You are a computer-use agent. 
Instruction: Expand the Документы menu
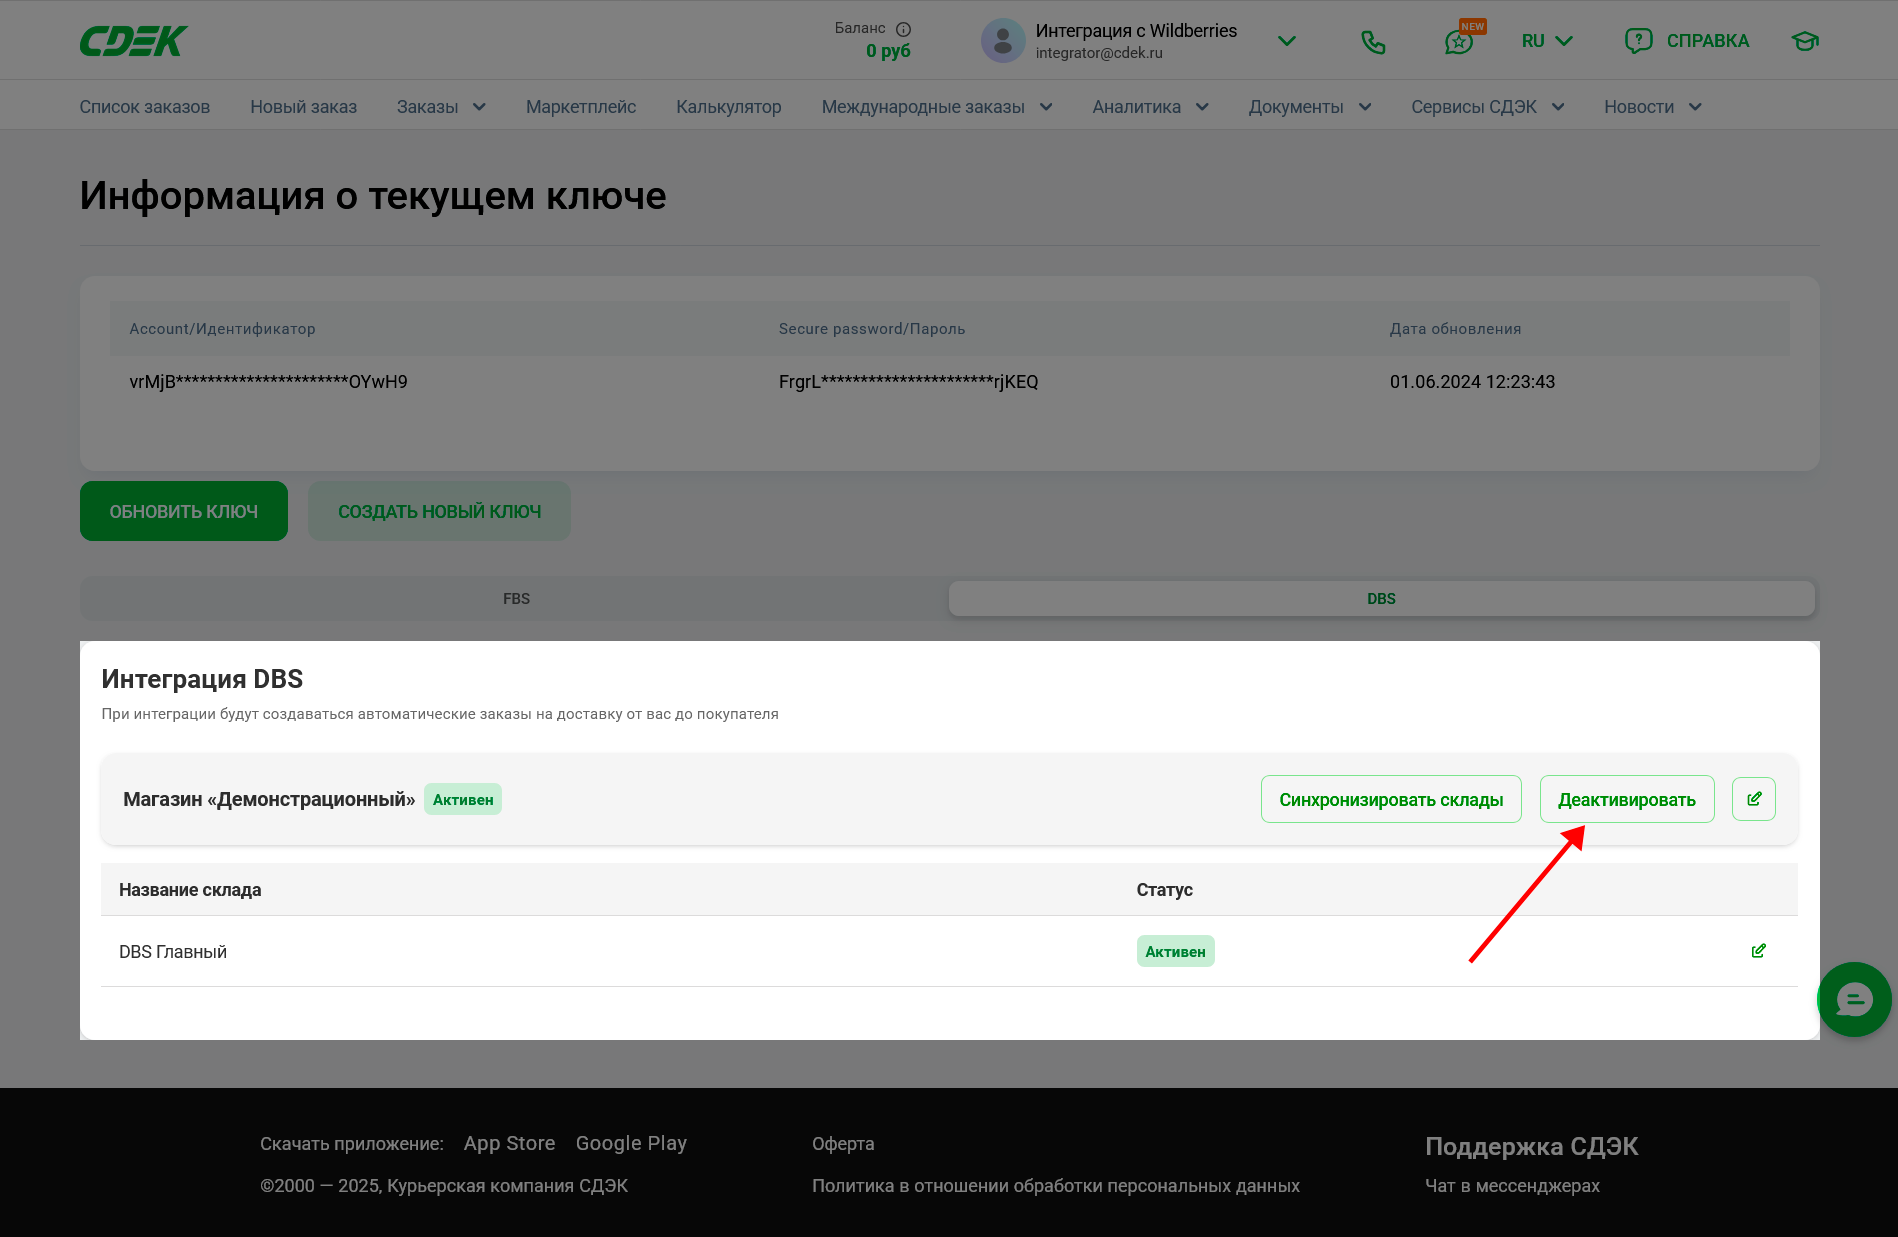[1310, 107]
